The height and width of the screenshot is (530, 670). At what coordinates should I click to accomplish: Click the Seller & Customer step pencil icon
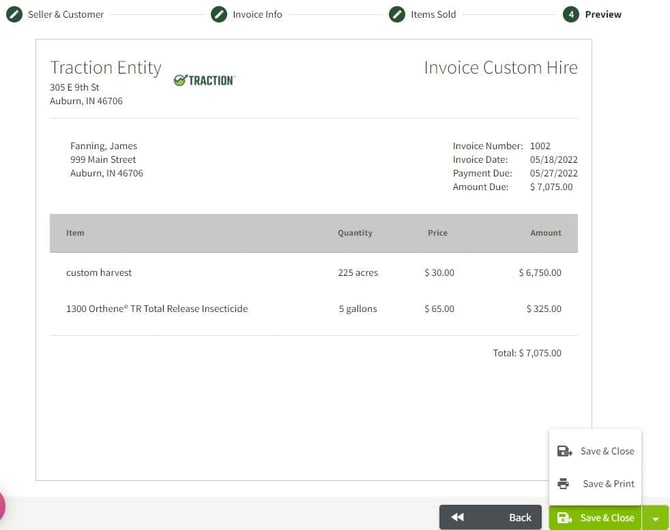tap(14, 14)
